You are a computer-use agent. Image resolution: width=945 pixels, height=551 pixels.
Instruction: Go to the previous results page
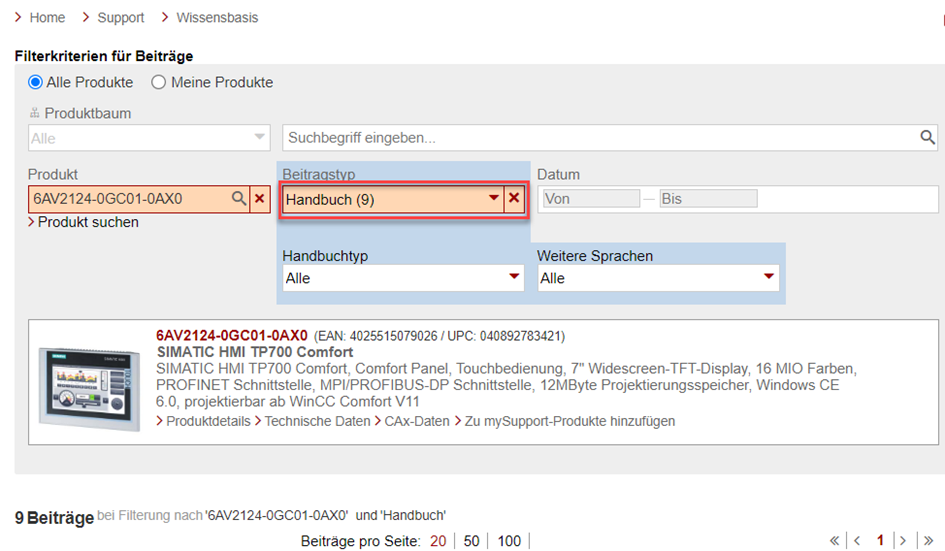[x=857, y=541]
